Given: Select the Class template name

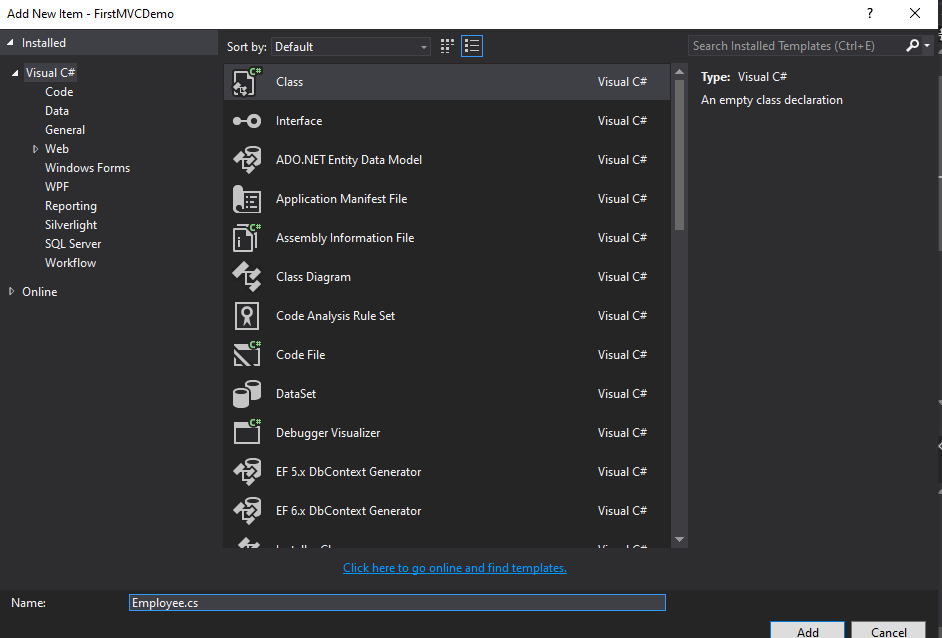Looking at the screenshot, I should (290, 82).
